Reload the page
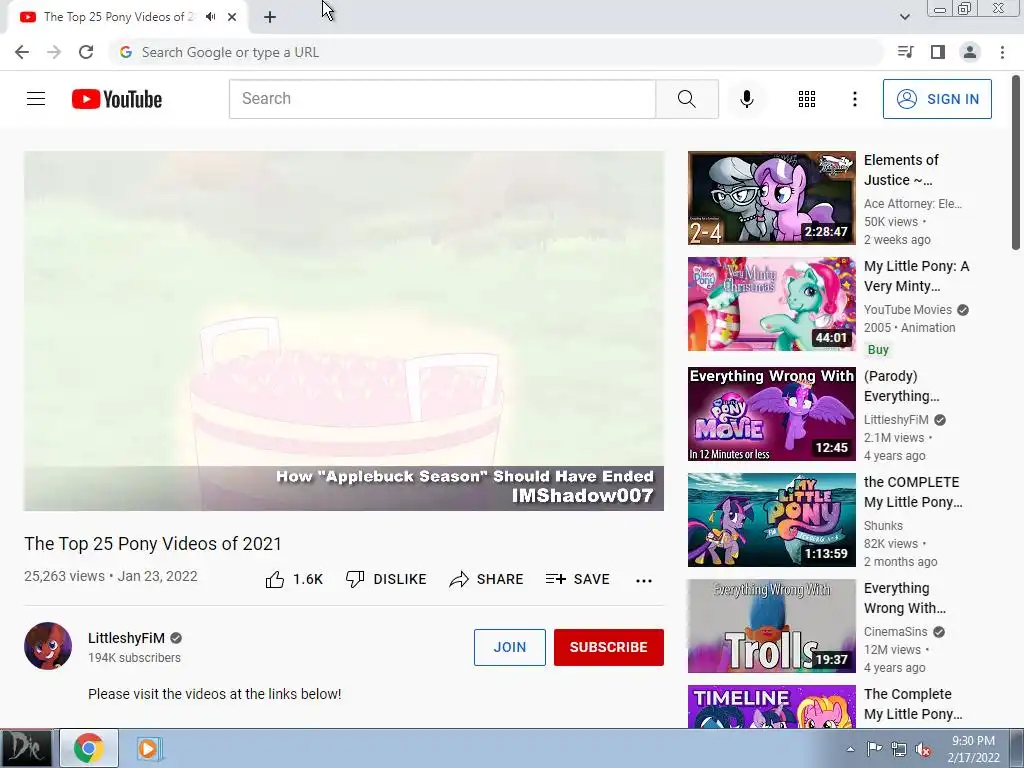Image resolution: width=1024 pixels, height=768 pixels. pos(86,52)
